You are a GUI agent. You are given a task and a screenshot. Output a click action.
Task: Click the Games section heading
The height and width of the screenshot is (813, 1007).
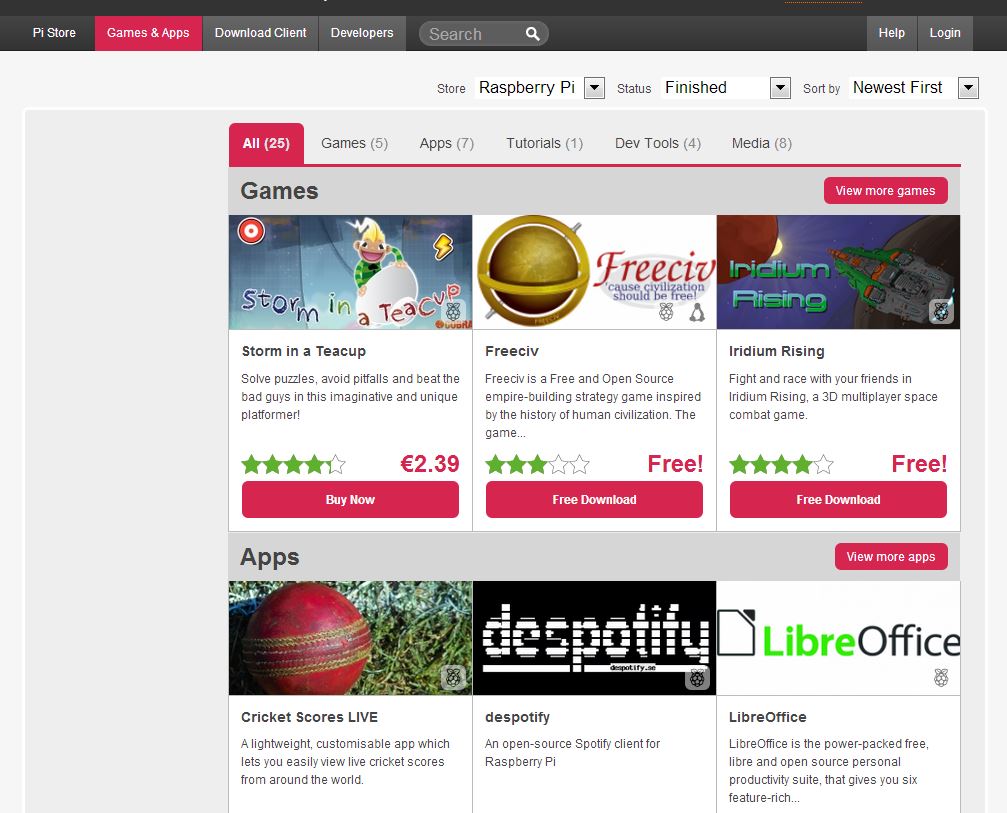[x=279, y=191]
